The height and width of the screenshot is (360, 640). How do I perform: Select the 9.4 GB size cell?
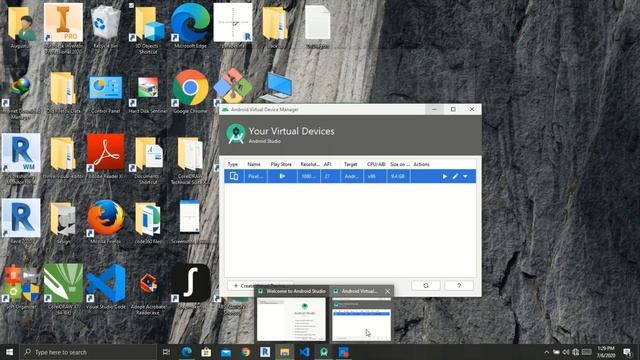coord(398,176)
